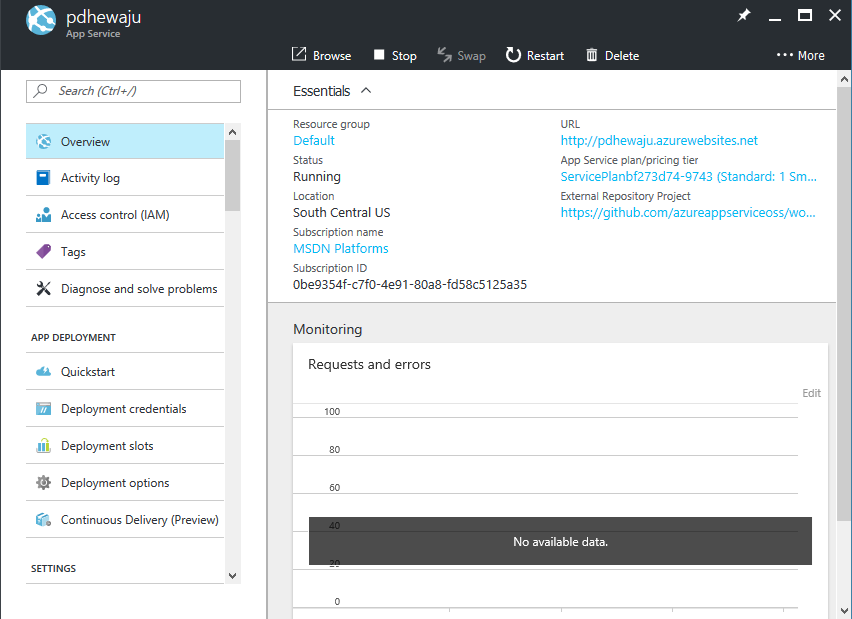Pin the blade with pushpin icon

pos(743,15)
